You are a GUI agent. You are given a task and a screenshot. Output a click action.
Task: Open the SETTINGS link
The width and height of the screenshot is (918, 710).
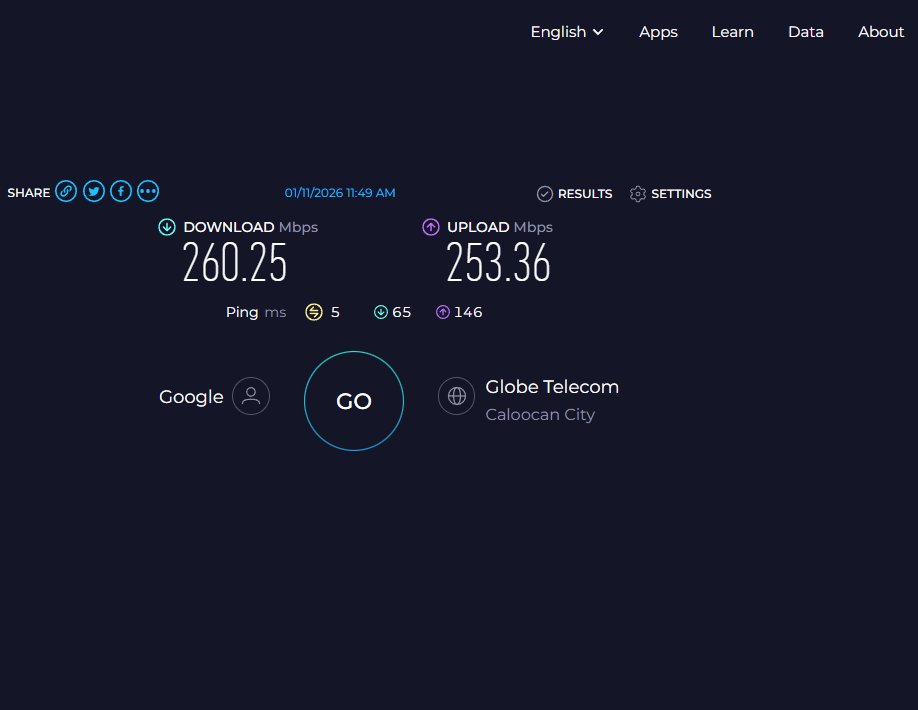(x=681, y=194)
